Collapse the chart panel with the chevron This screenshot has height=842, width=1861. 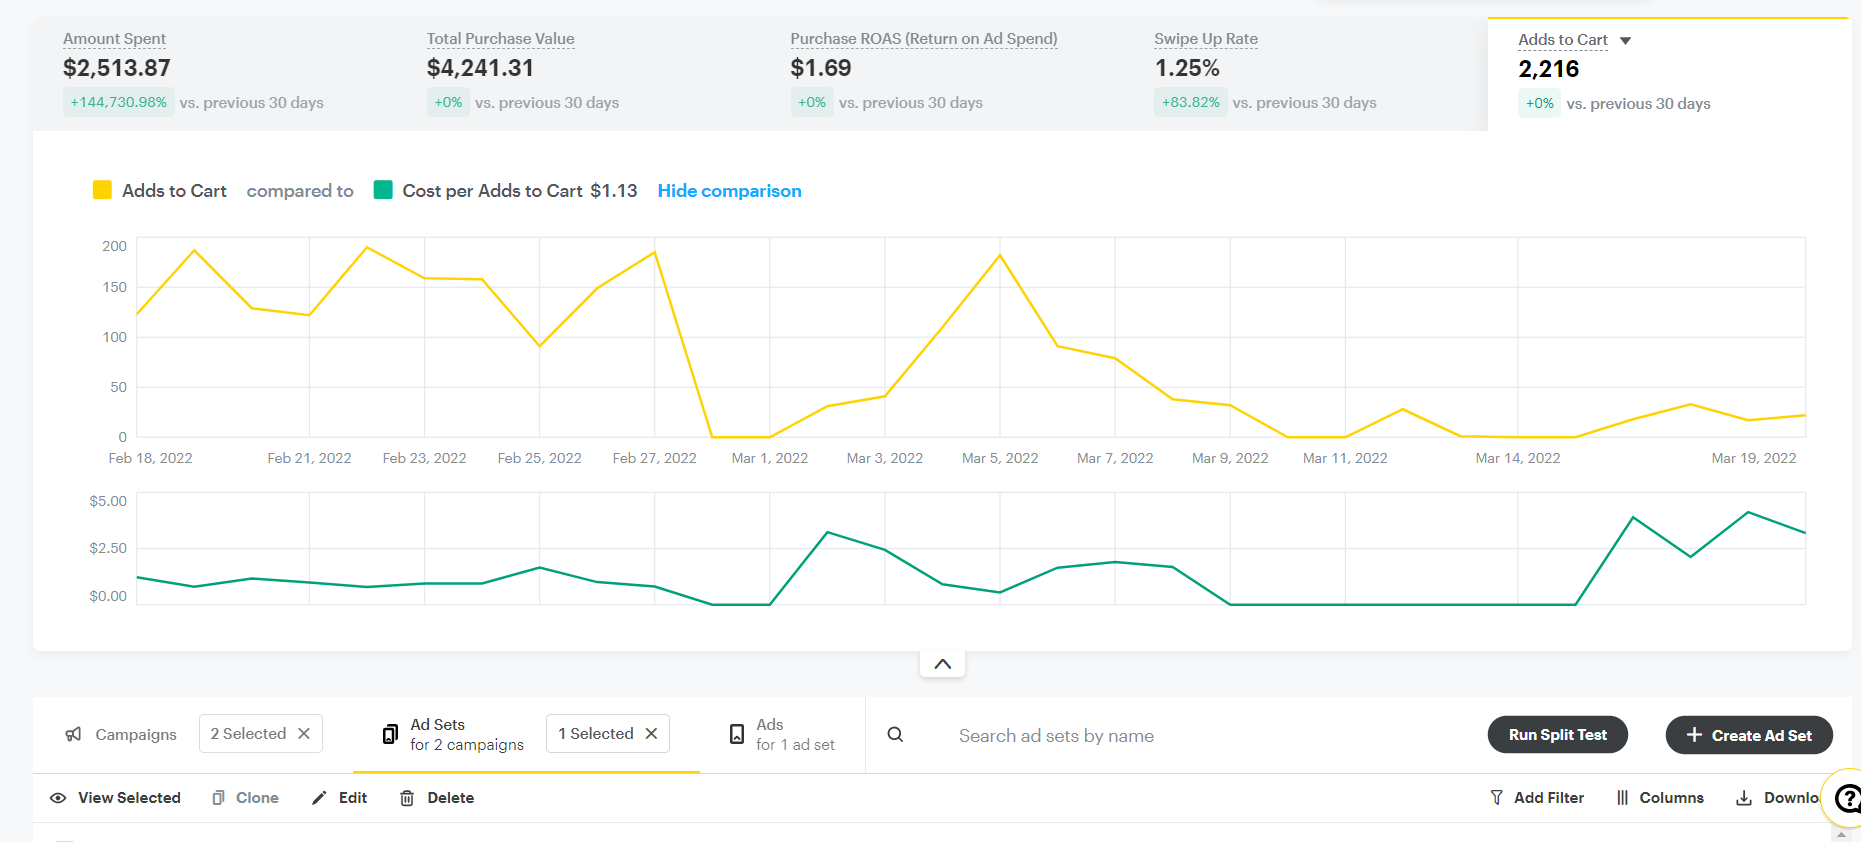(942, 664)
